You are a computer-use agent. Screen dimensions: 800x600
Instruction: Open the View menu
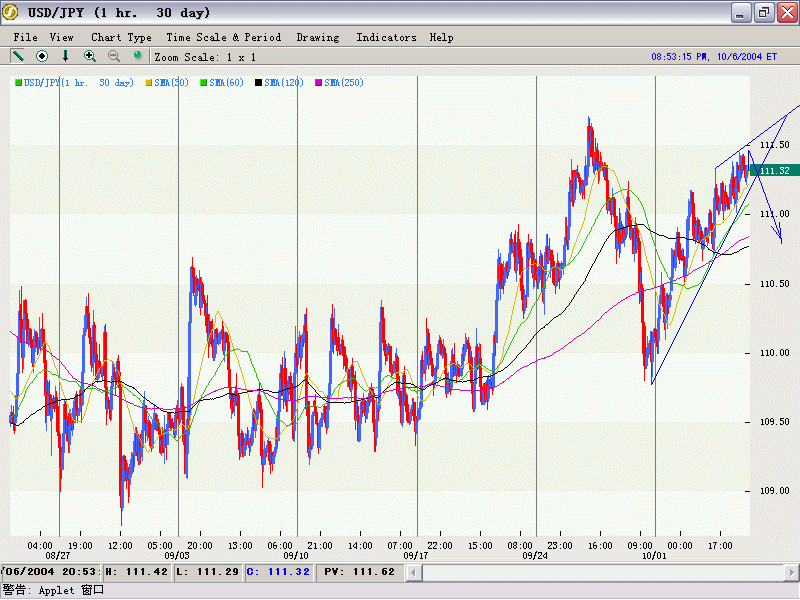coord(61,37)
